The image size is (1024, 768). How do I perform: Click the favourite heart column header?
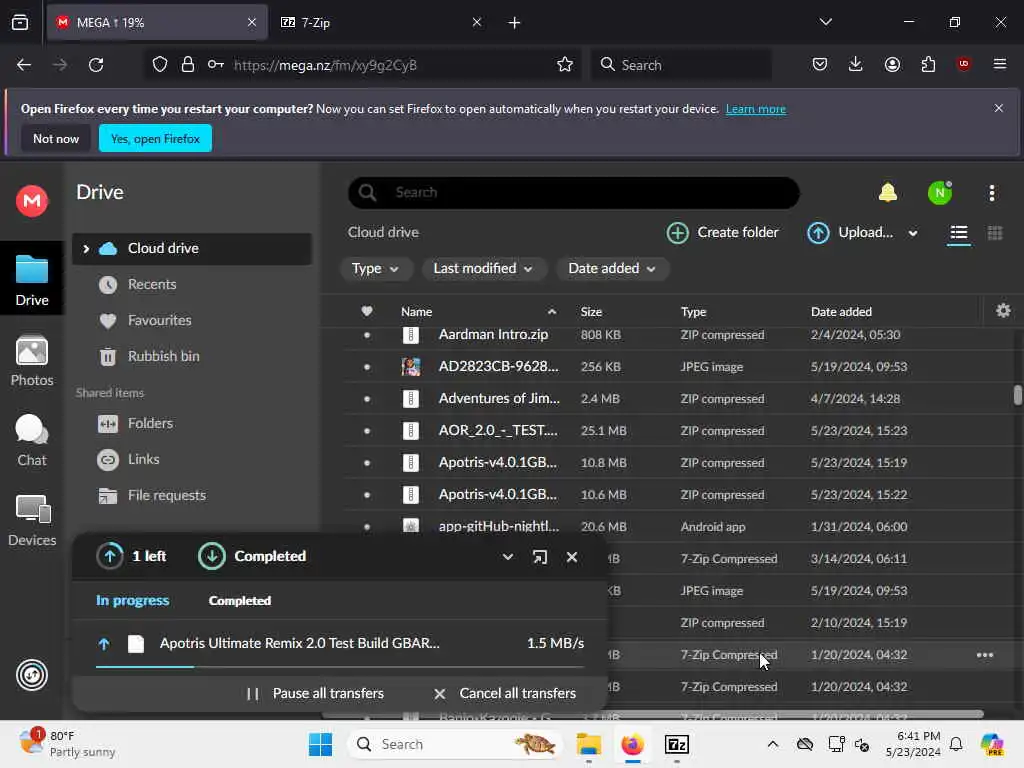coord(367,312)
